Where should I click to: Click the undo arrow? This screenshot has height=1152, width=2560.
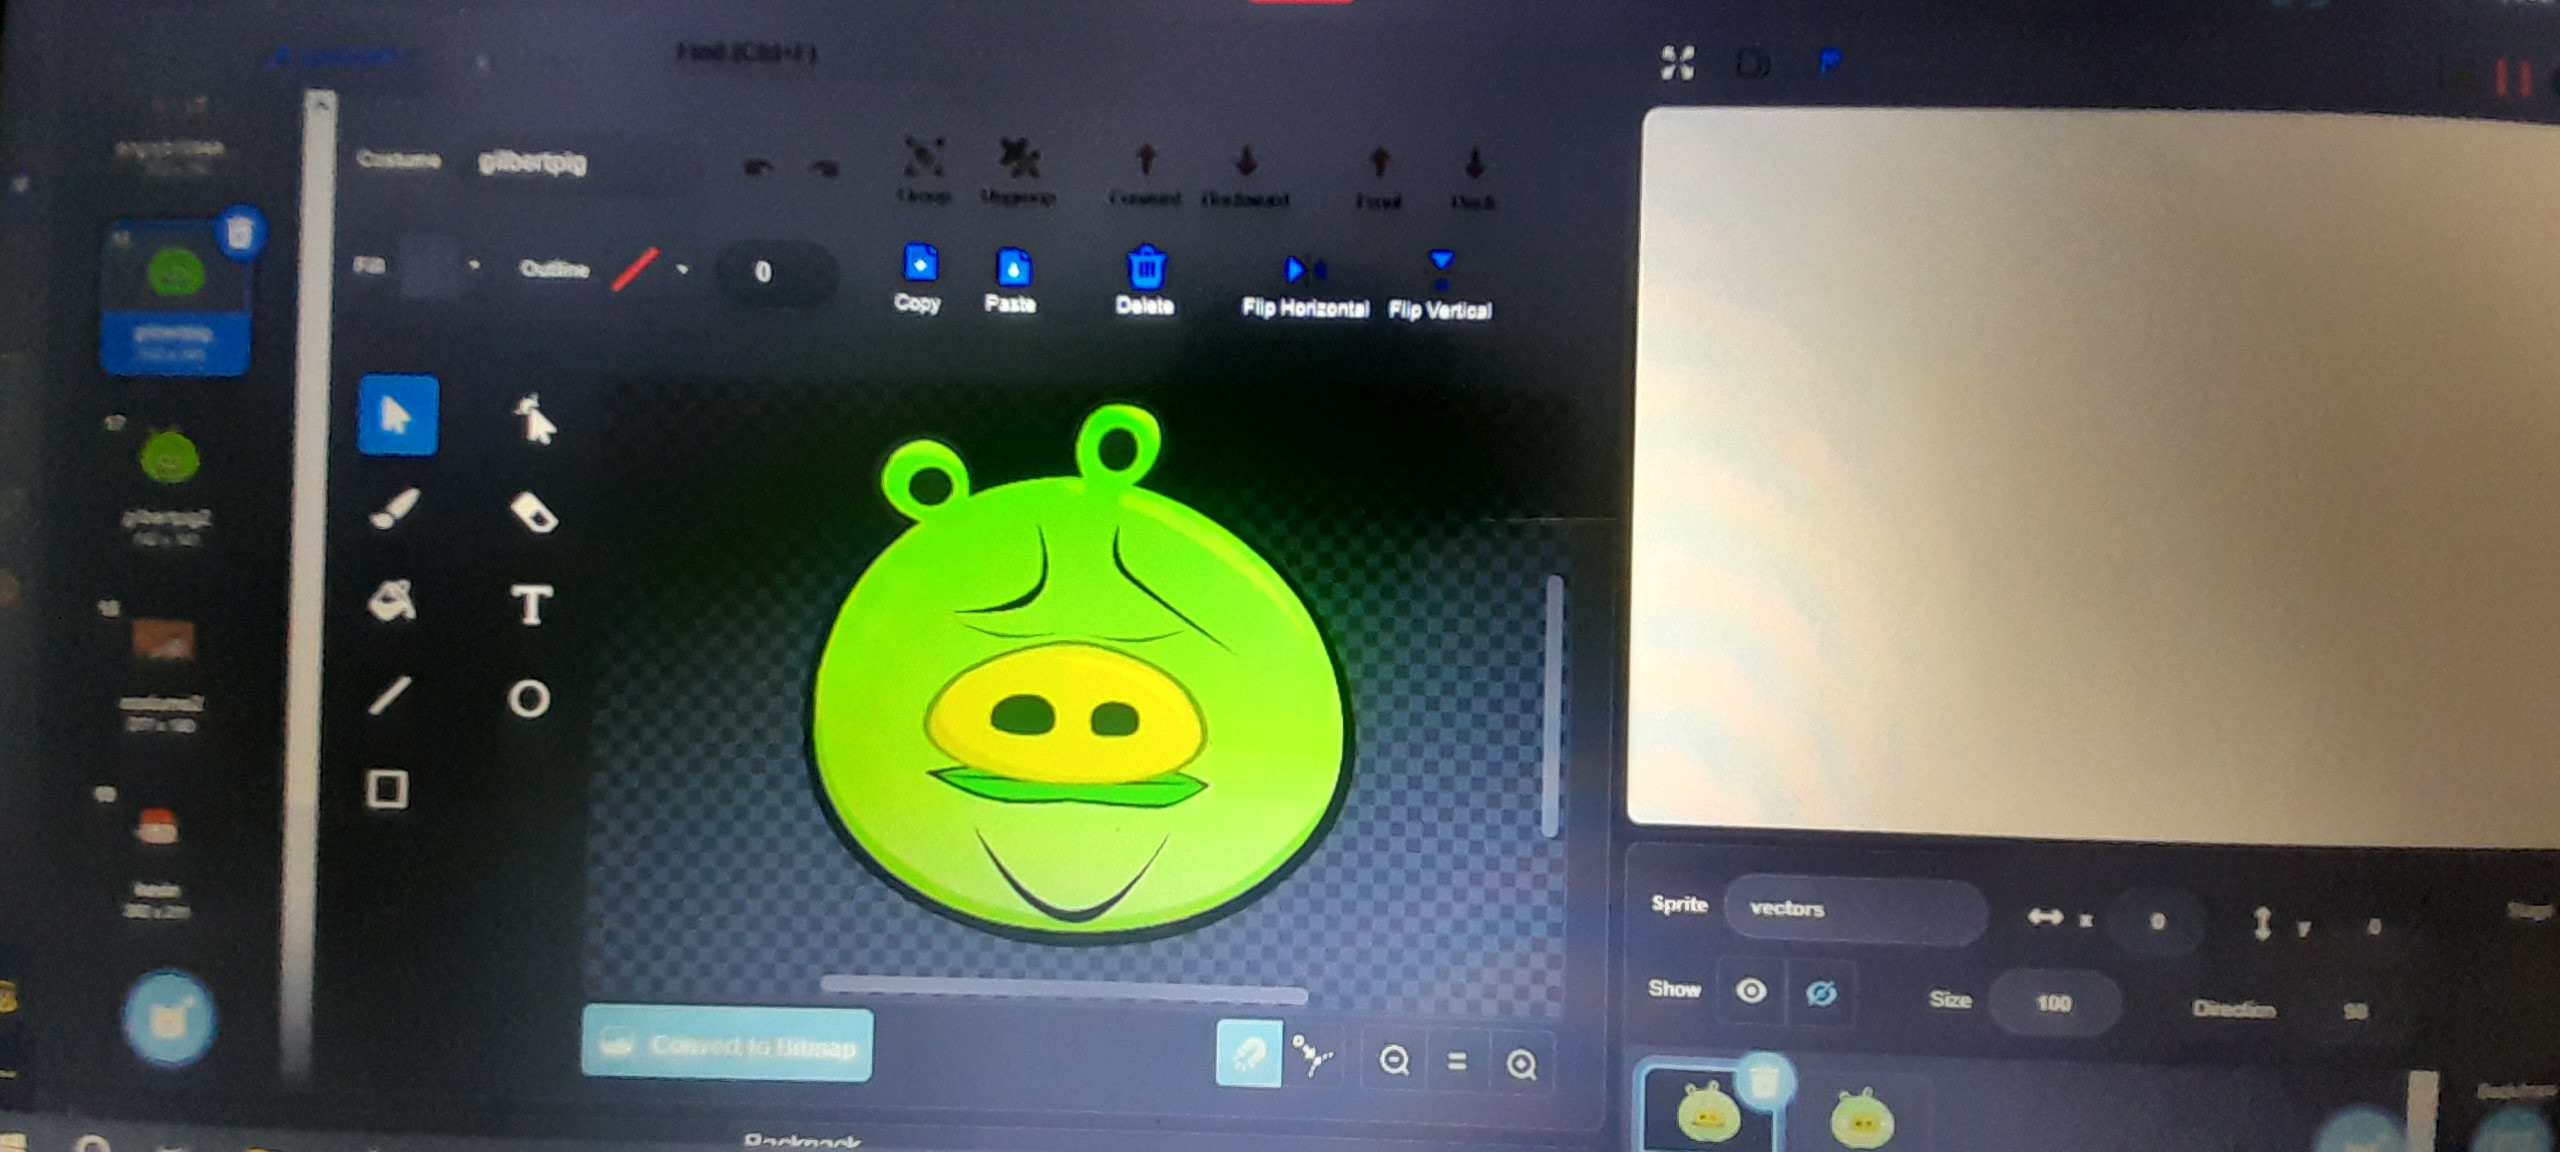pos(758,168)
